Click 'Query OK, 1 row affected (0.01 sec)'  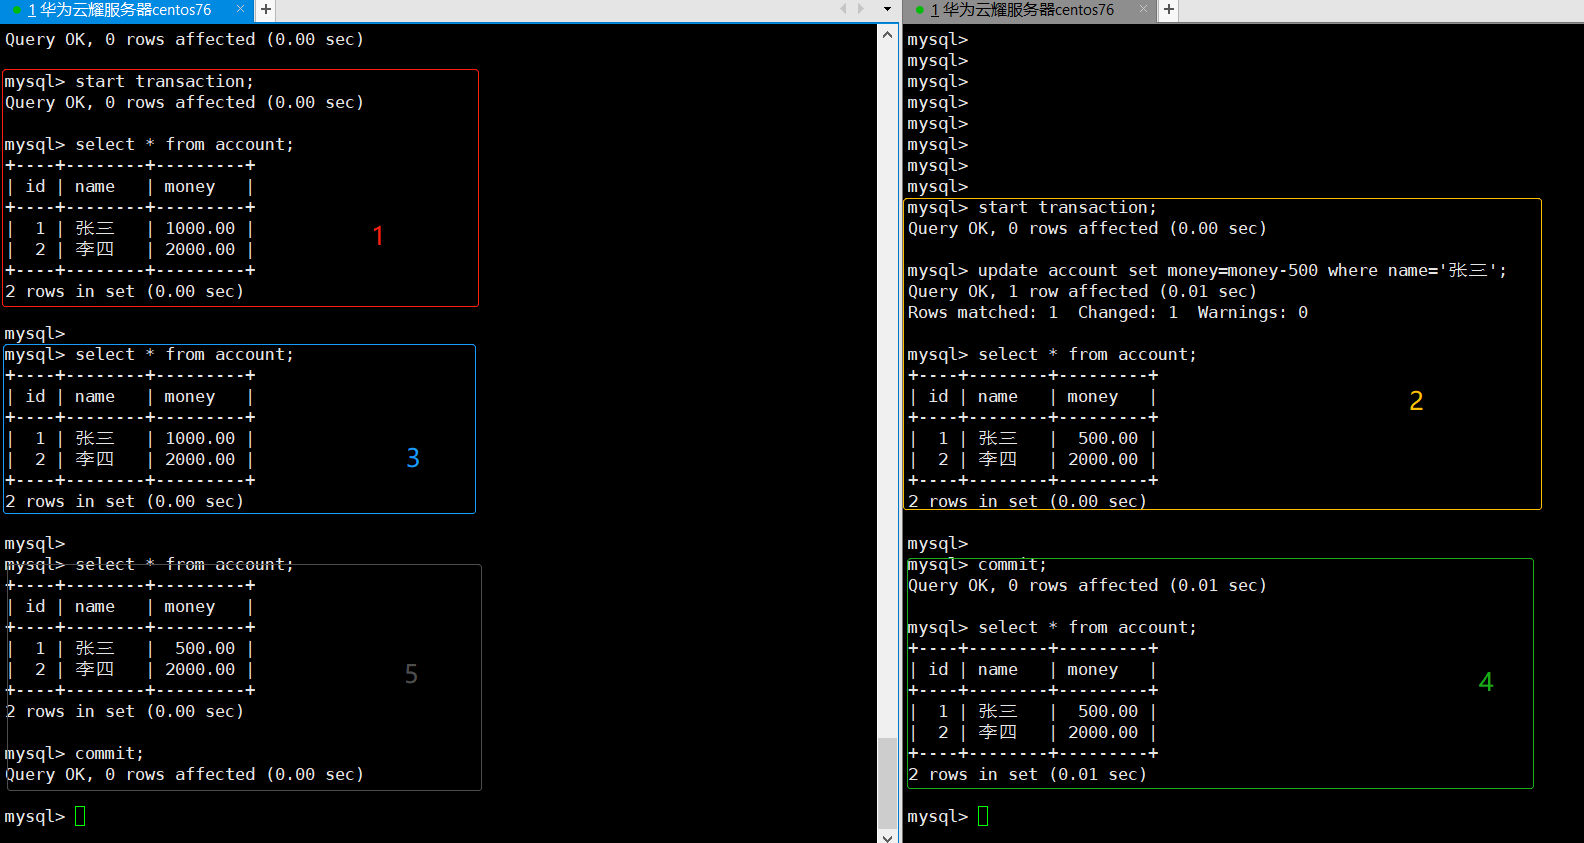(x=1082, y=291)
